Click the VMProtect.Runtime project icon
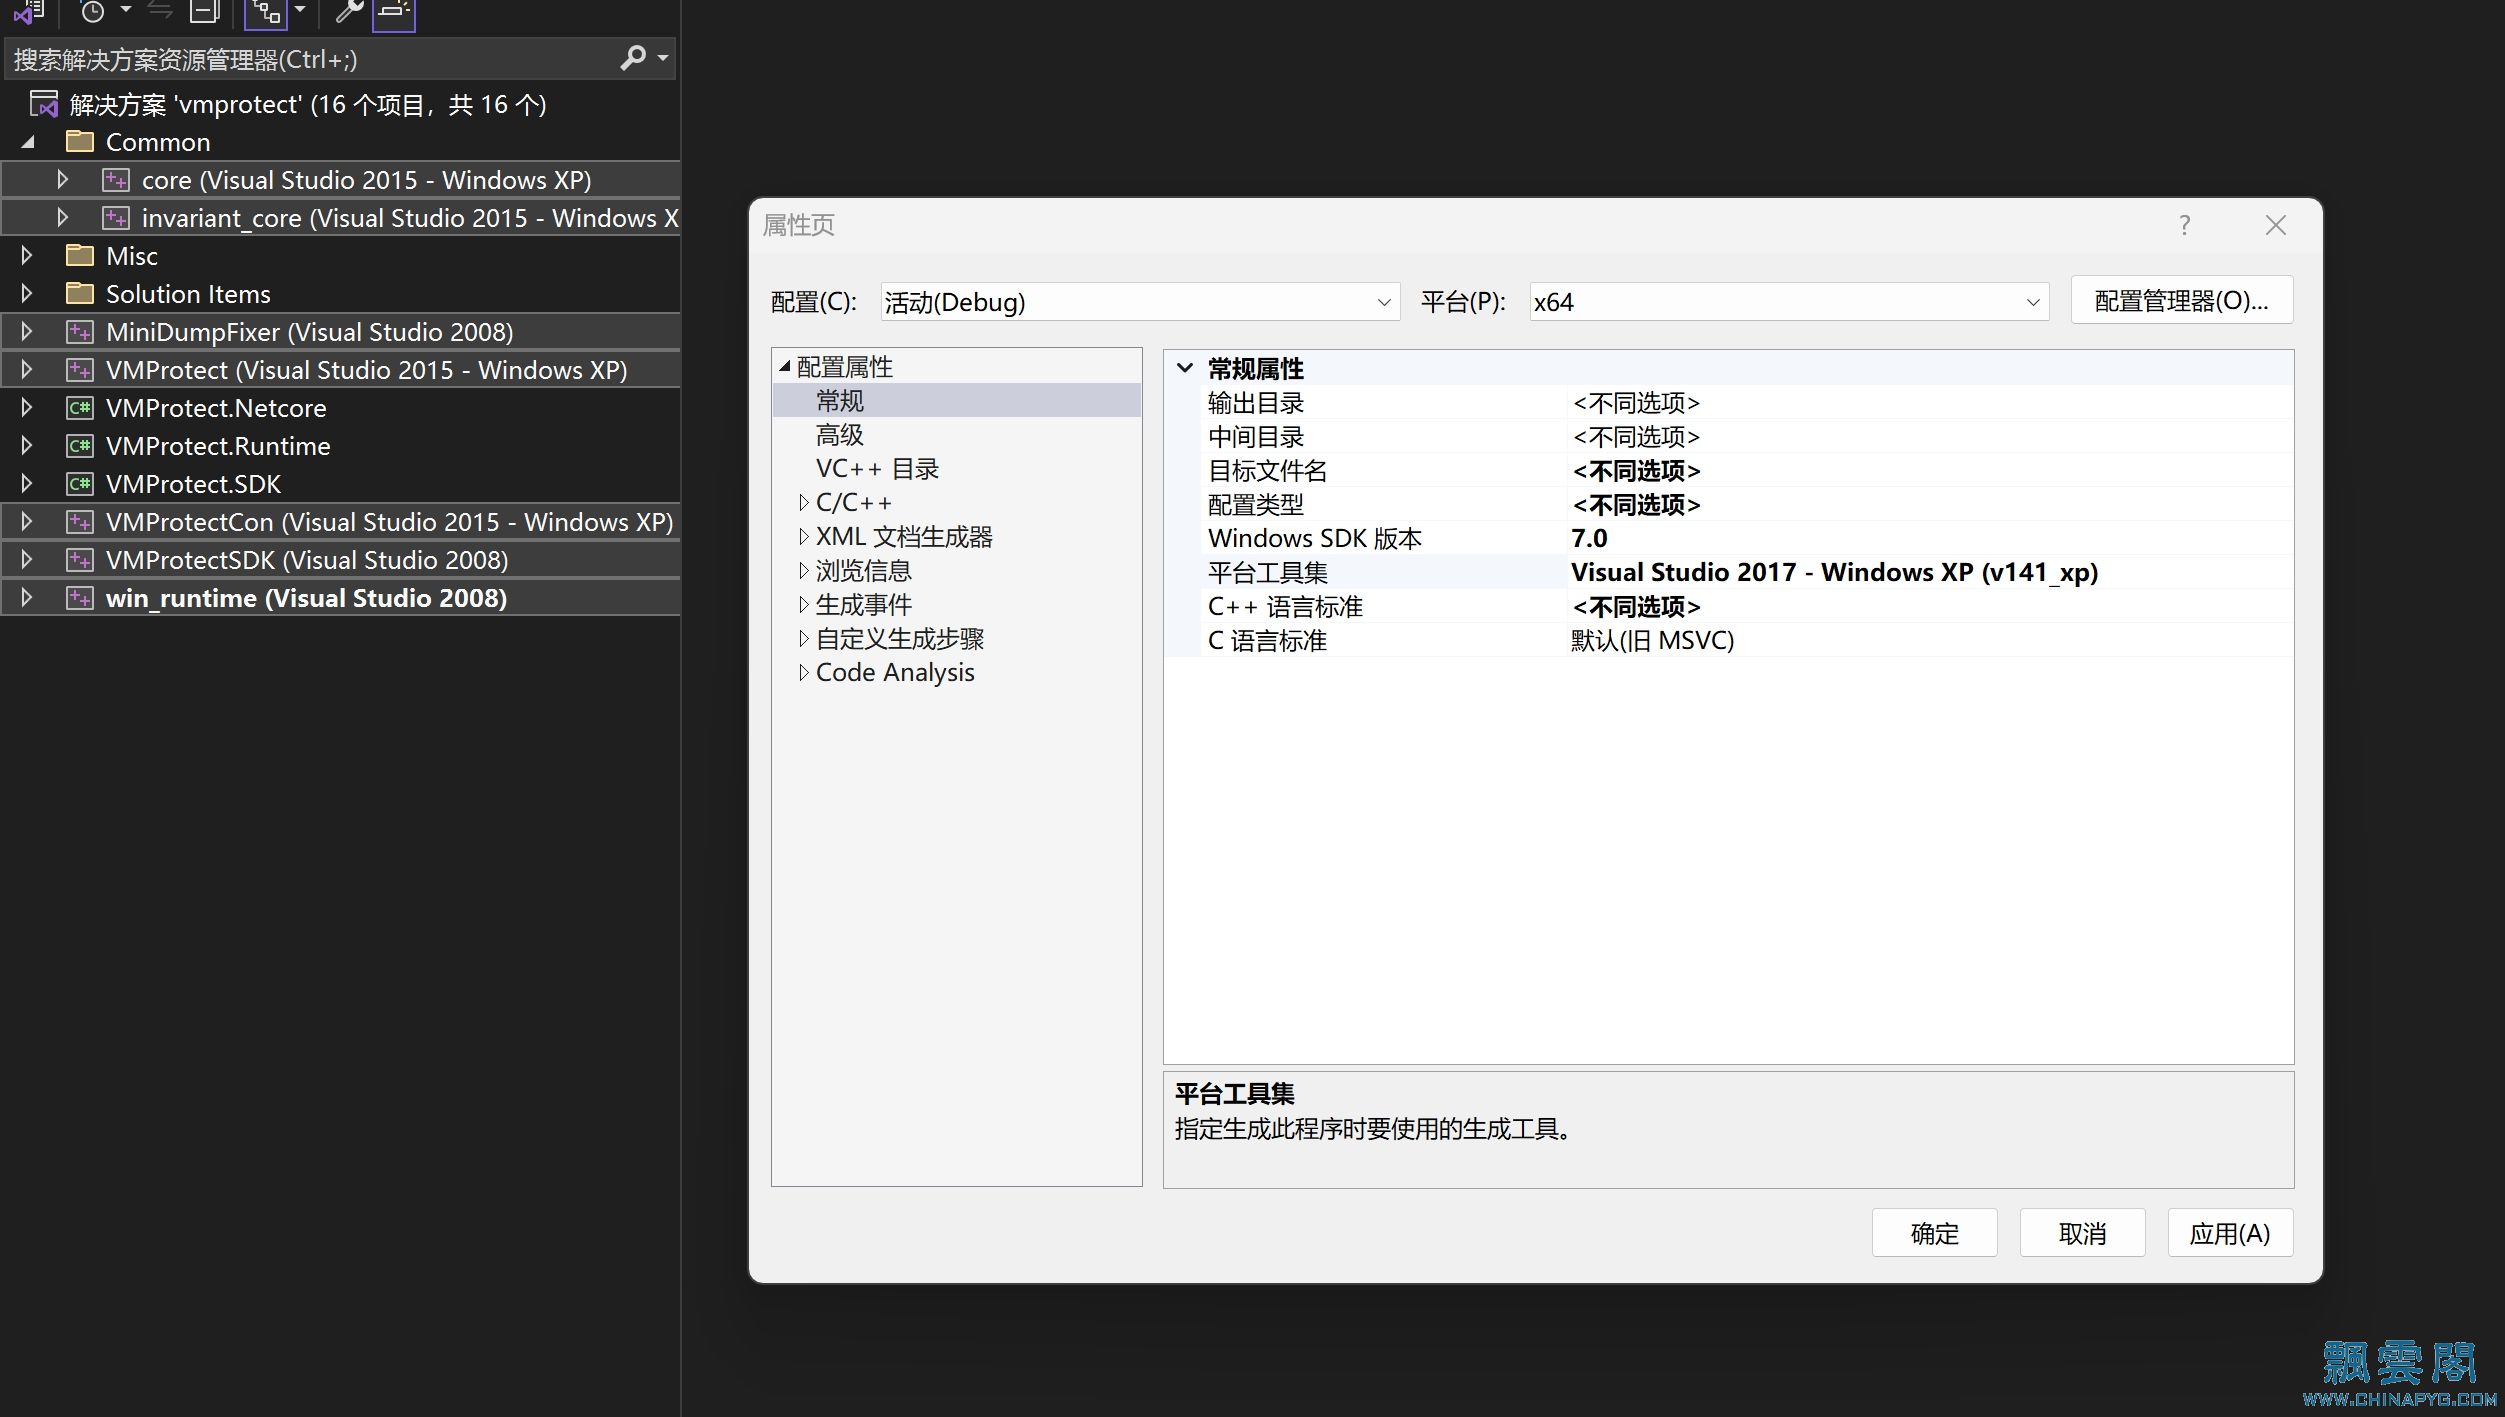The image size is (2505, 1417). pyautogui.click(x=79, y=445)
